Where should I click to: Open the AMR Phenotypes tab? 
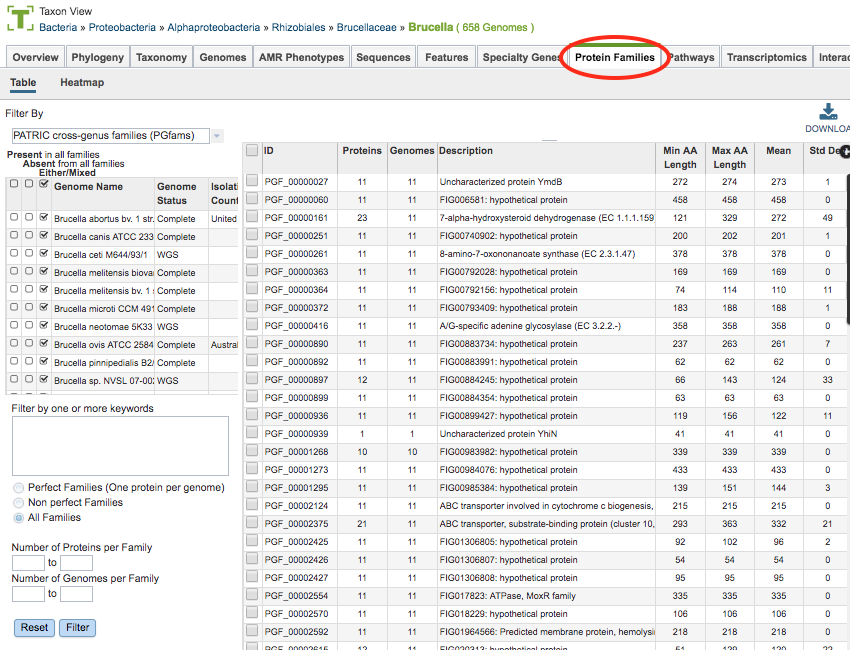point(301,57)
